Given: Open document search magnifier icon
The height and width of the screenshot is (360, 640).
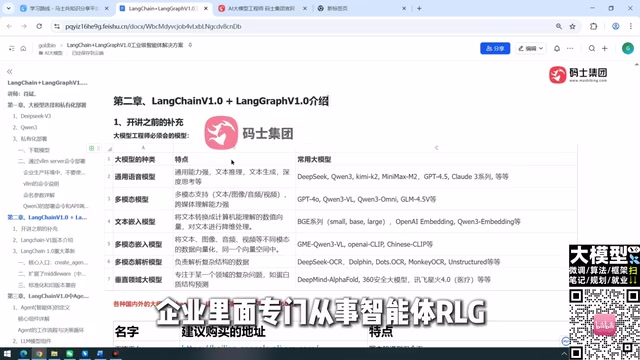Looking at the screenshot, I should (591, 48).
